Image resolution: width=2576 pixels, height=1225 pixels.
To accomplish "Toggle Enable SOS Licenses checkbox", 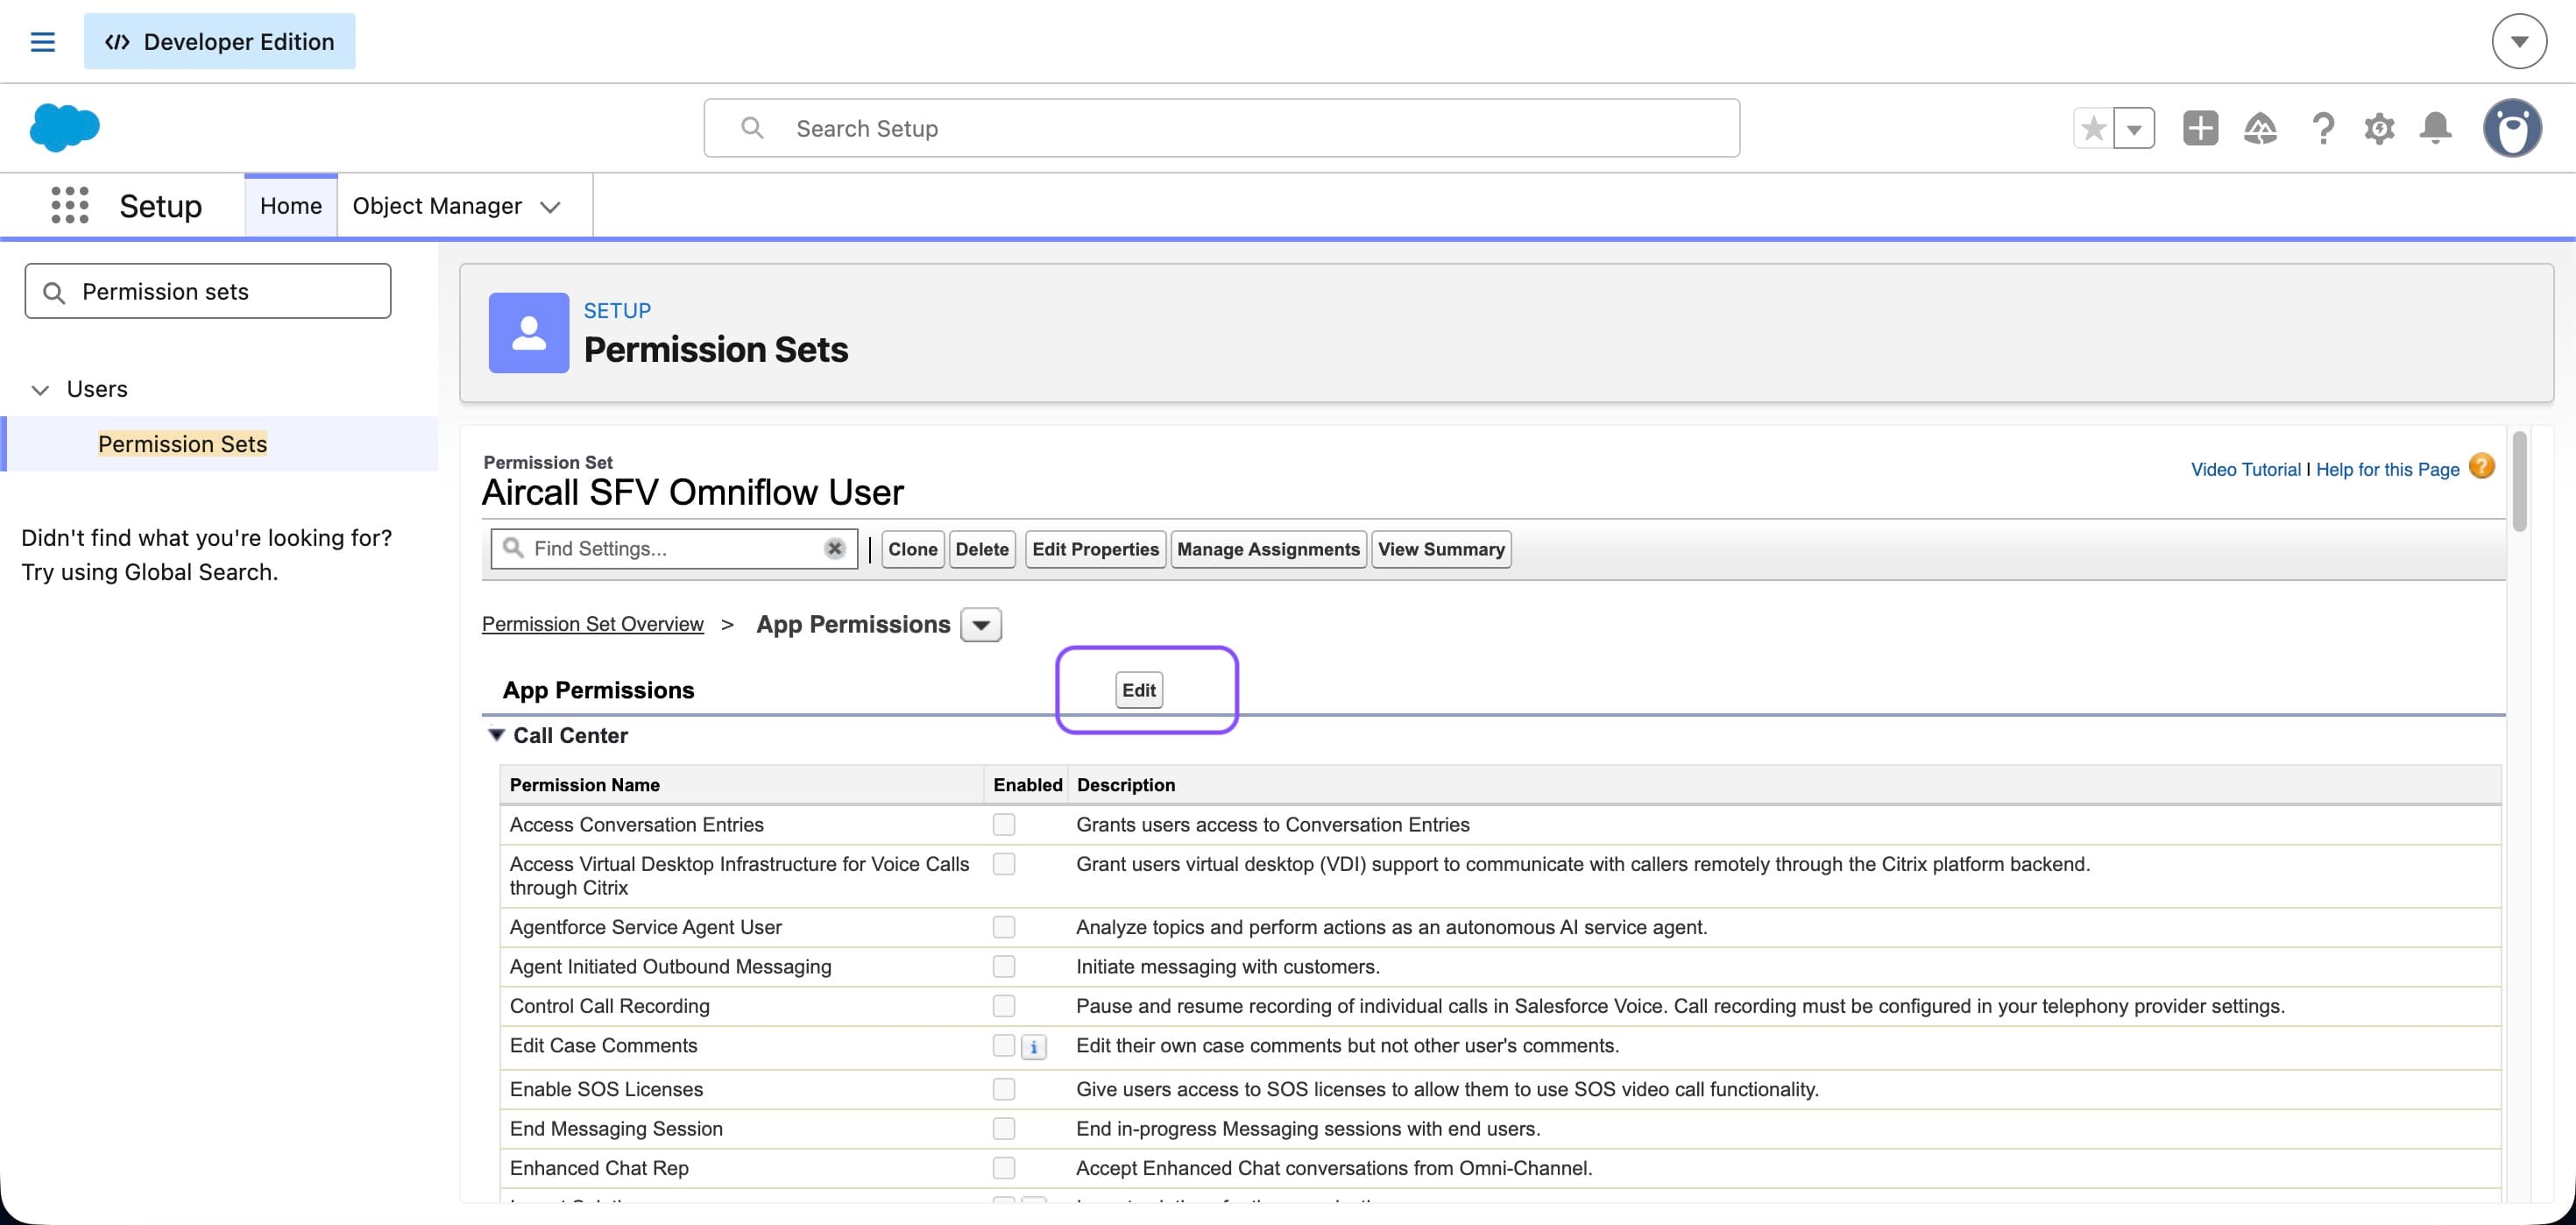I will [1004, 1089].
